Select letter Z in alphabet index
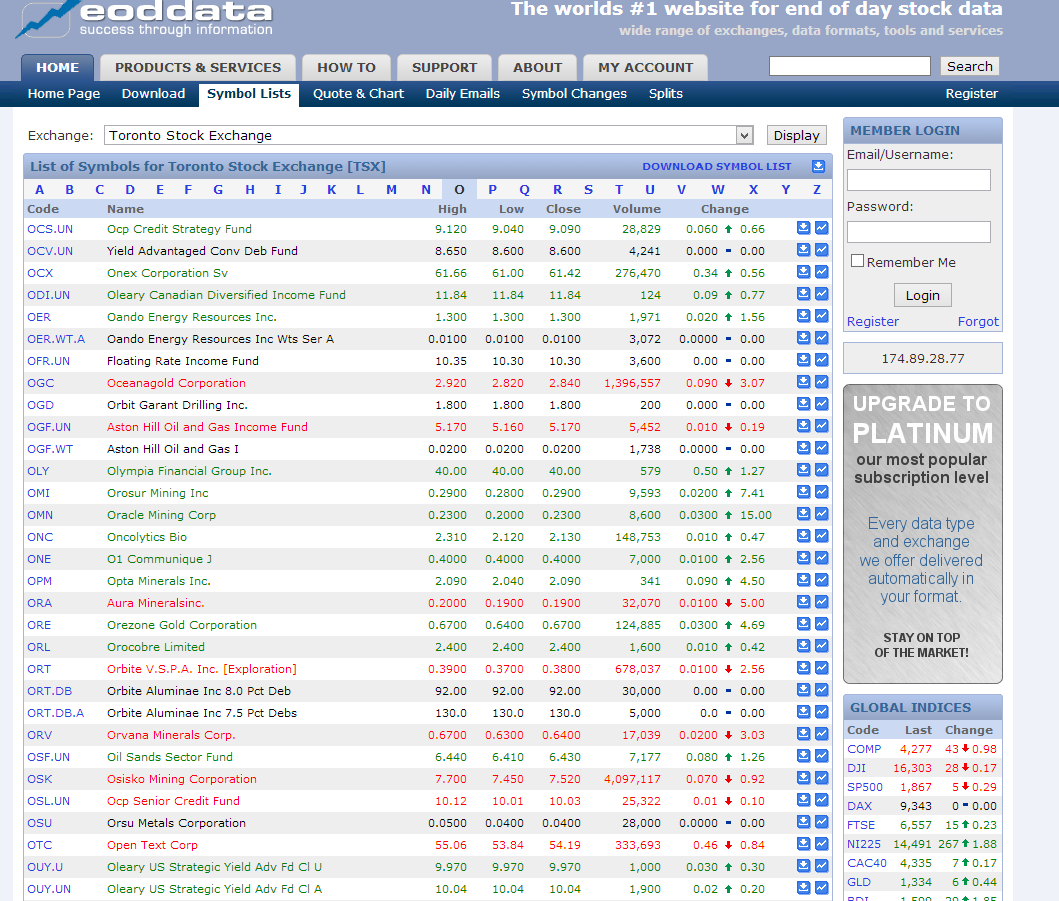The width and height of the screenshot is (1059, 901). 817,190
